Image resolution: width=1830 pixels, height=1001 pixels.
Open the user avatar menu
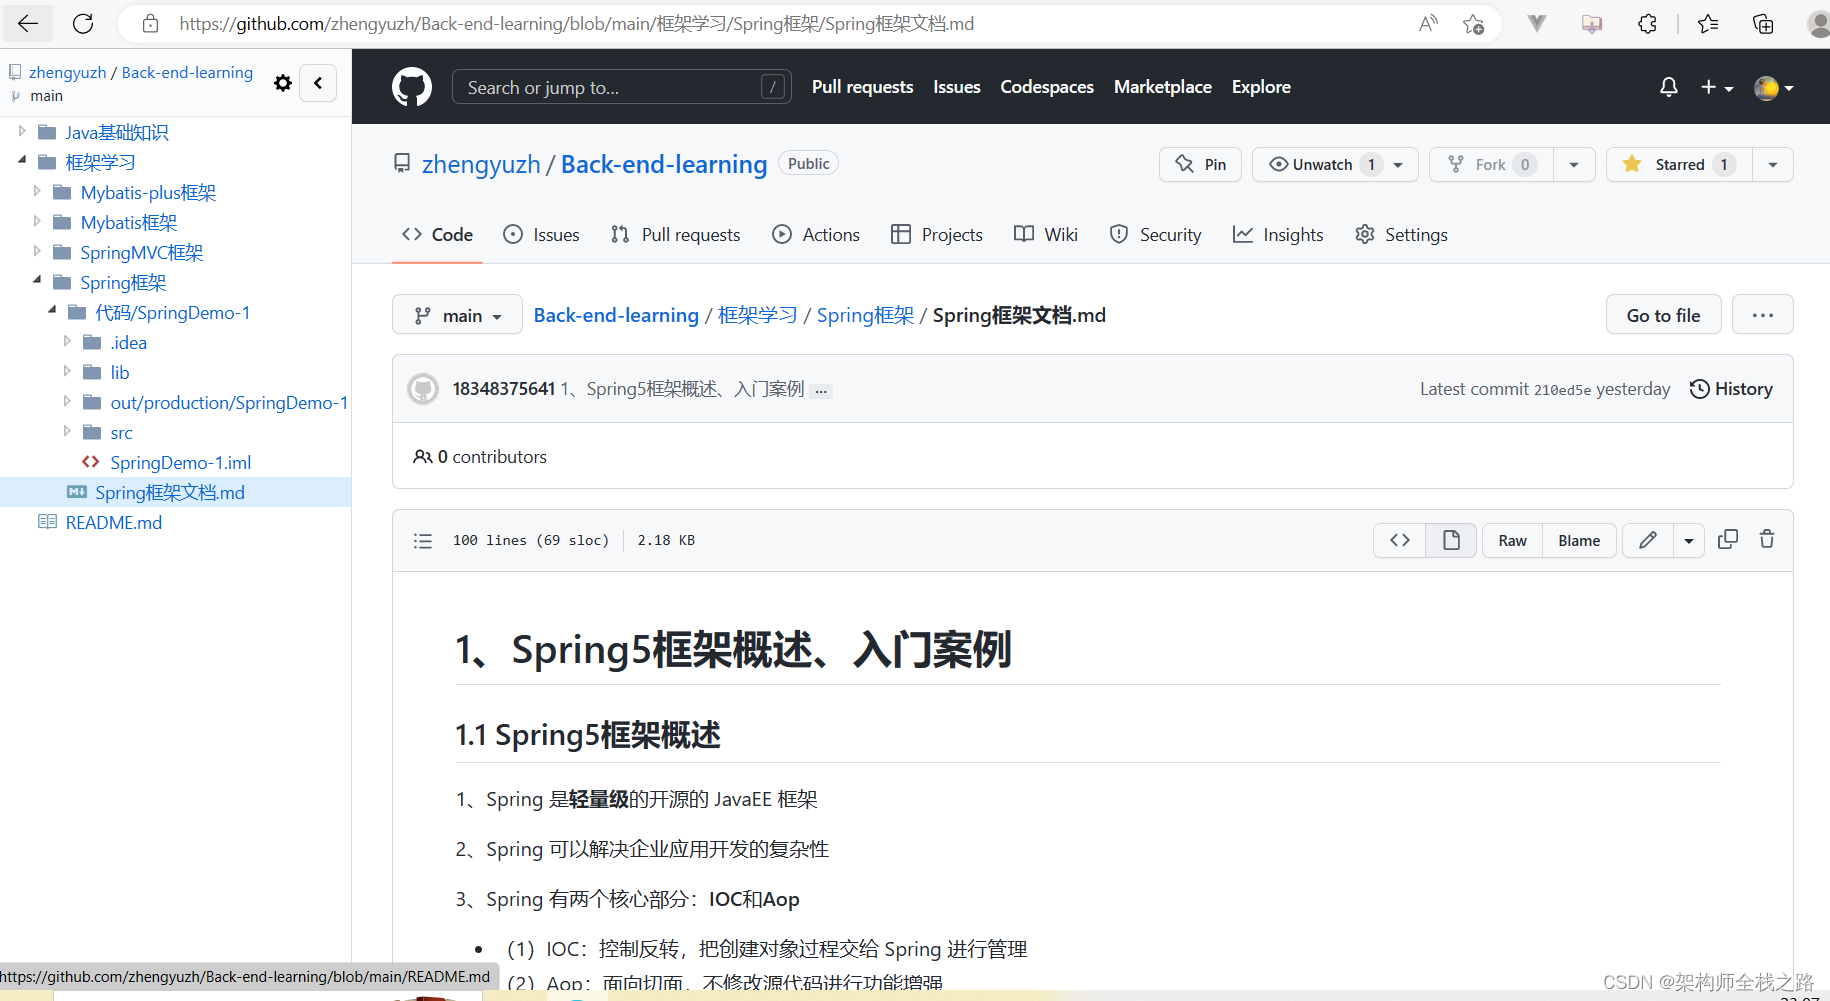coord(1774,88)
